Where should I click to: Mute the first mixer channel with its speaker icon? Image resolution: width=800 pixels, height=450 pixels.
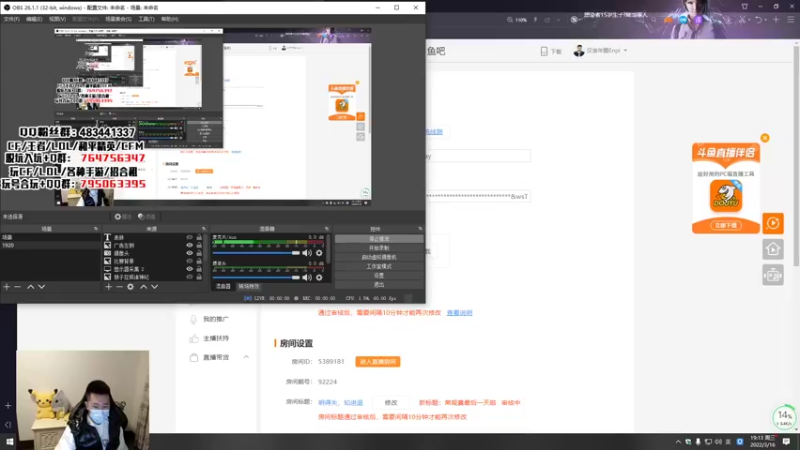tap(307, 253)
